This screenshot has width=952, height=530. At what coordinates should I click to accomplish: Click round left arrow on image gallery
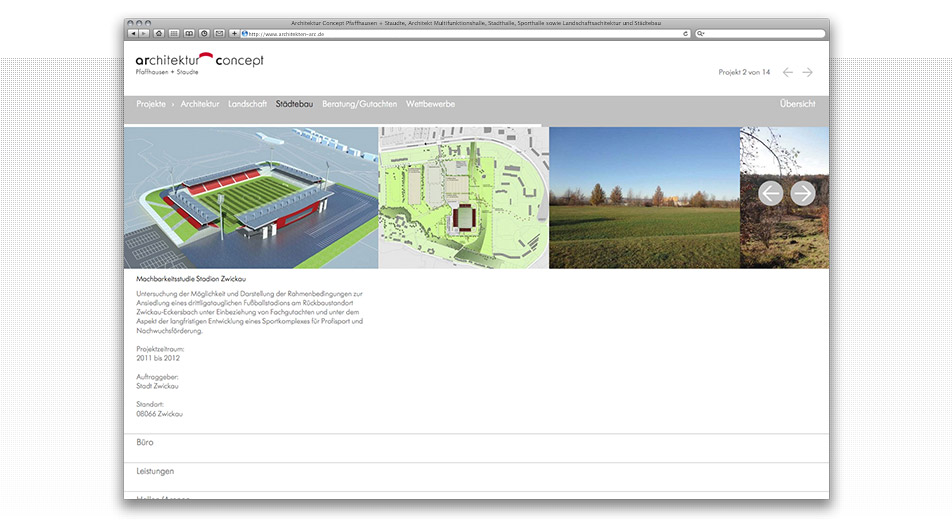(x=770, y=193)
